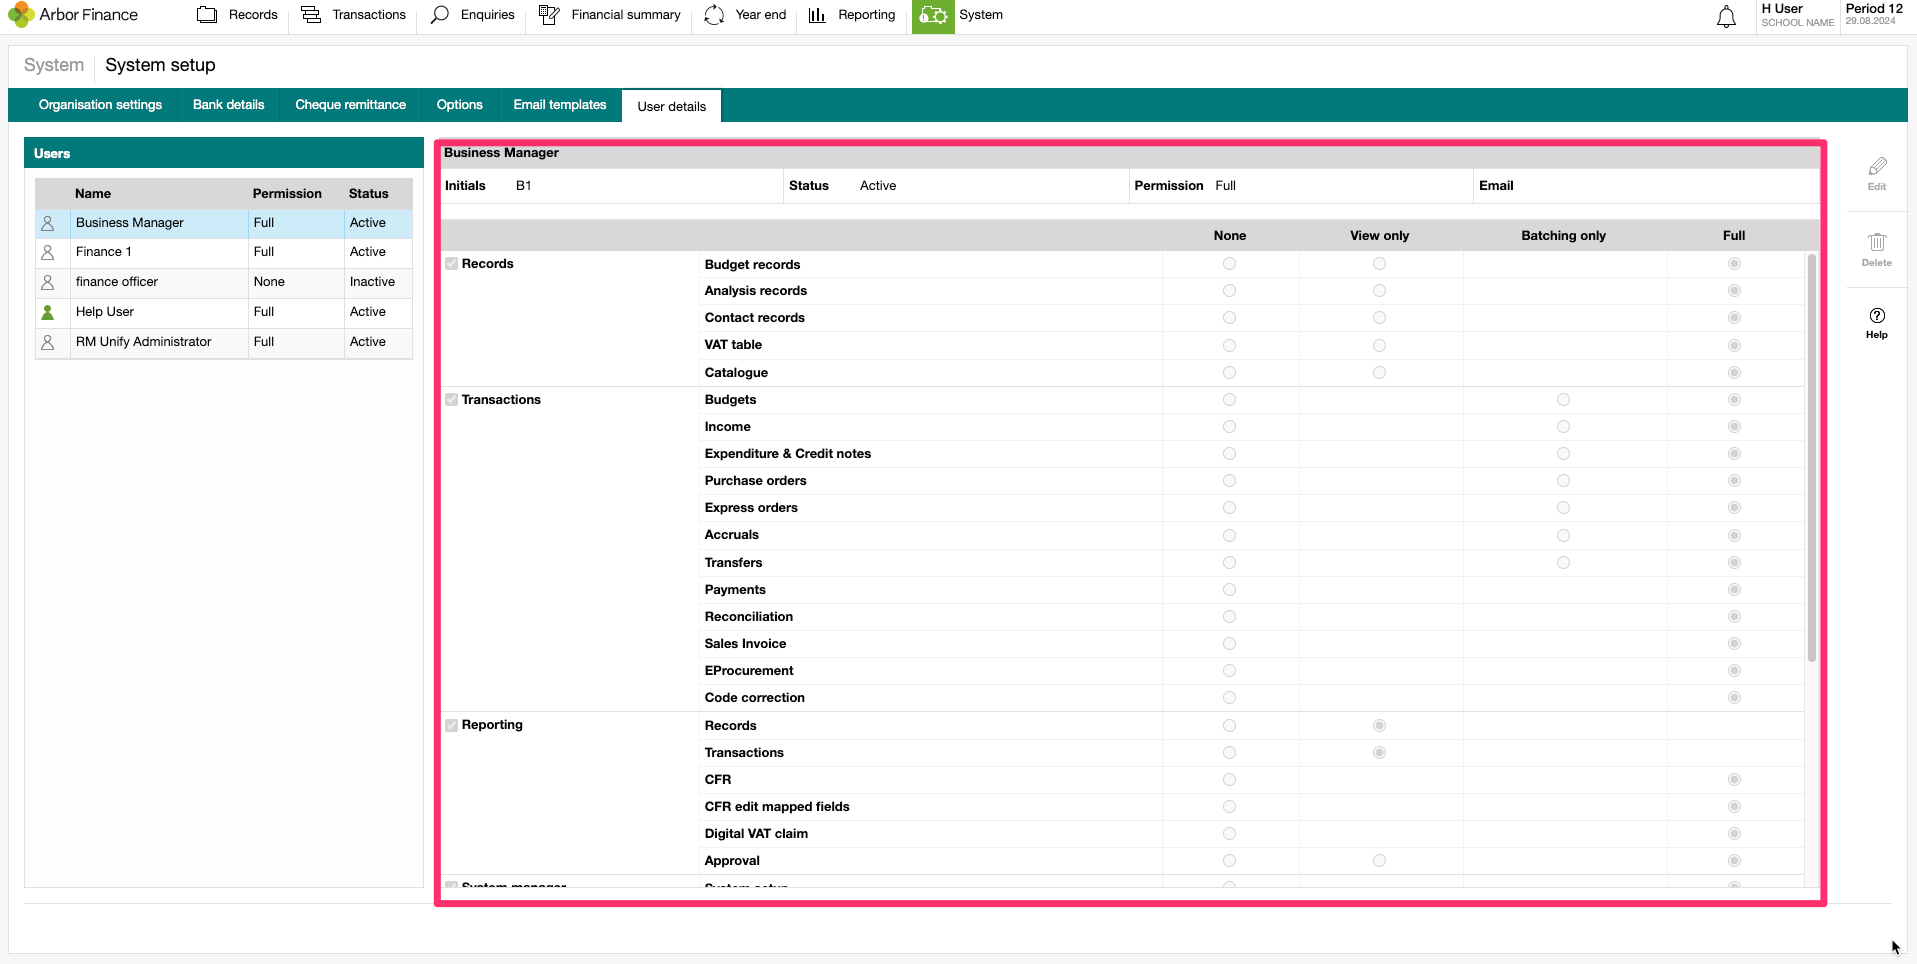Delete the user with the trash icon
Screen dimensions: 1917x964
(x=1878, y=240)
